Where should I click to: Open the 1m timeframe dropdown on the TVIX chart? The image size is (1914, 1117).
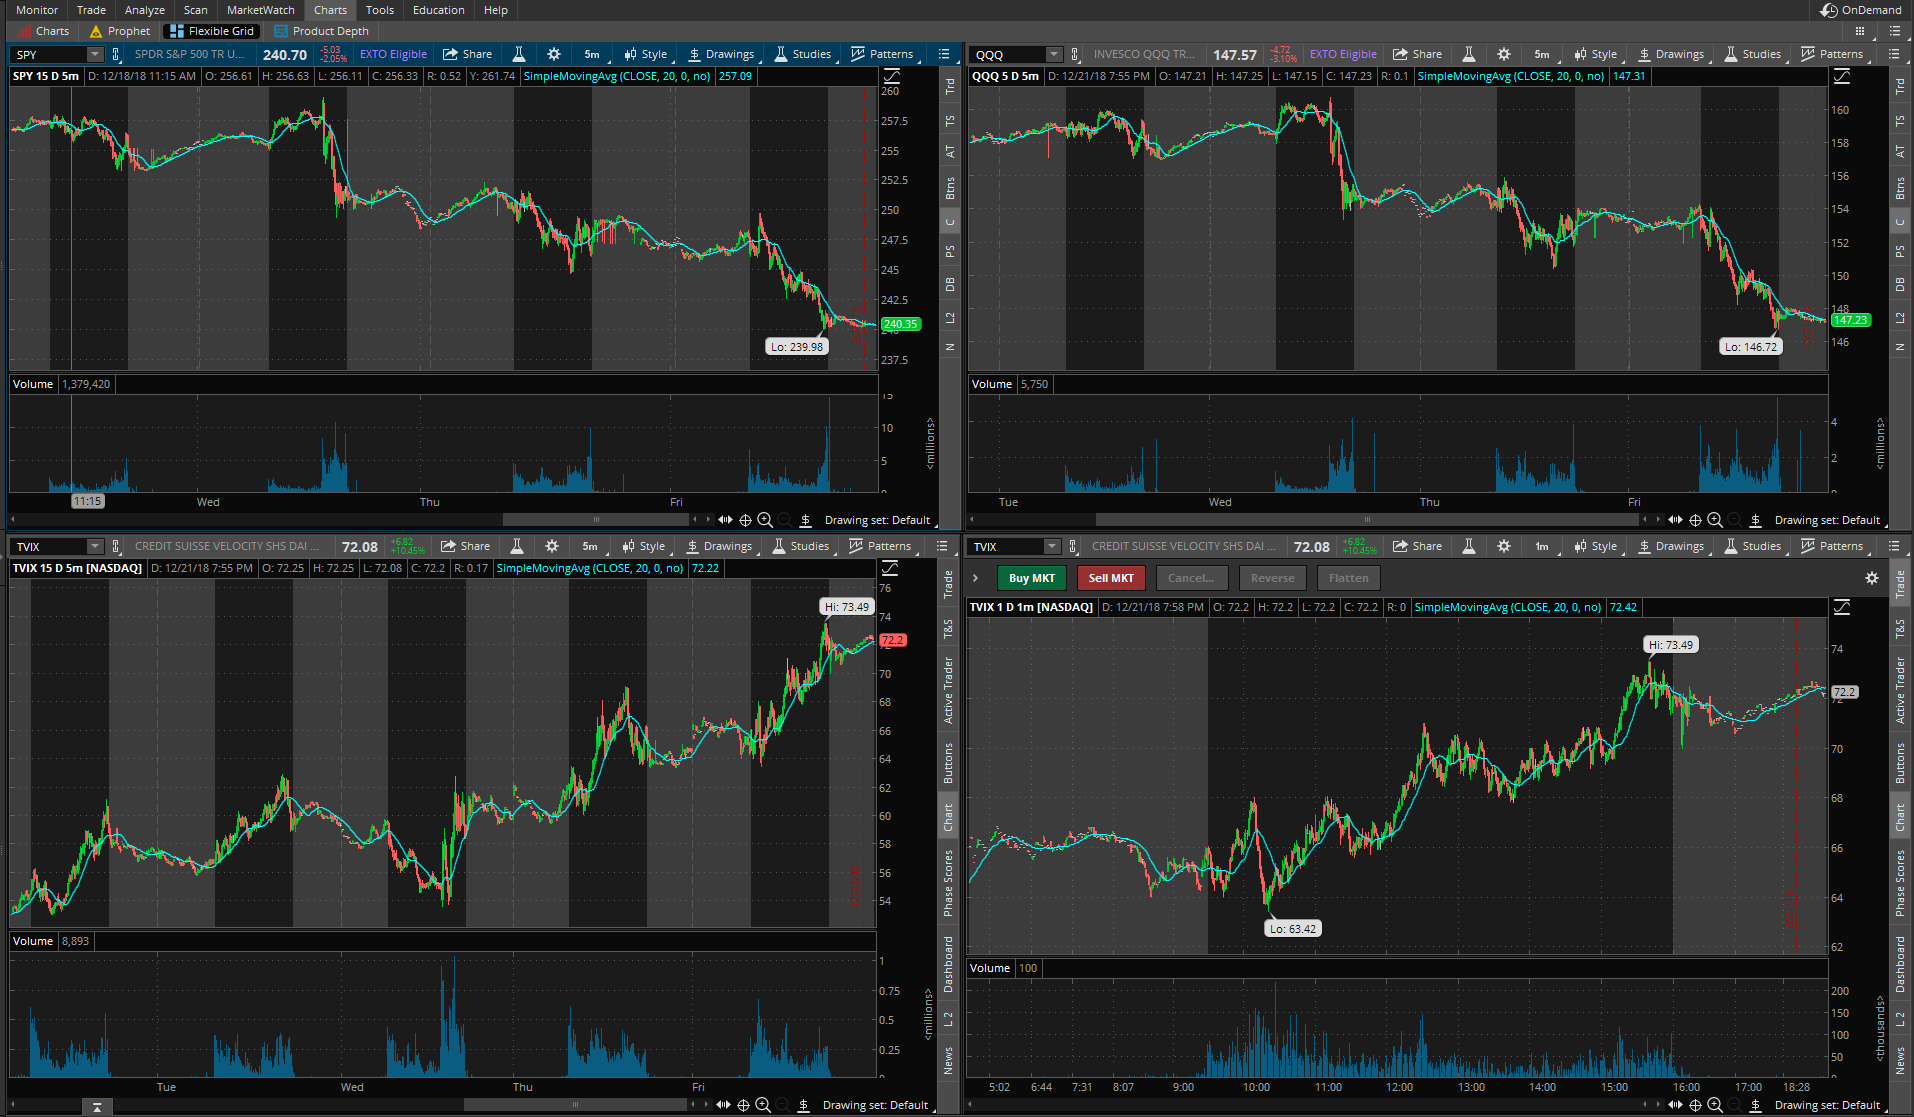(x=1542, y=546)
